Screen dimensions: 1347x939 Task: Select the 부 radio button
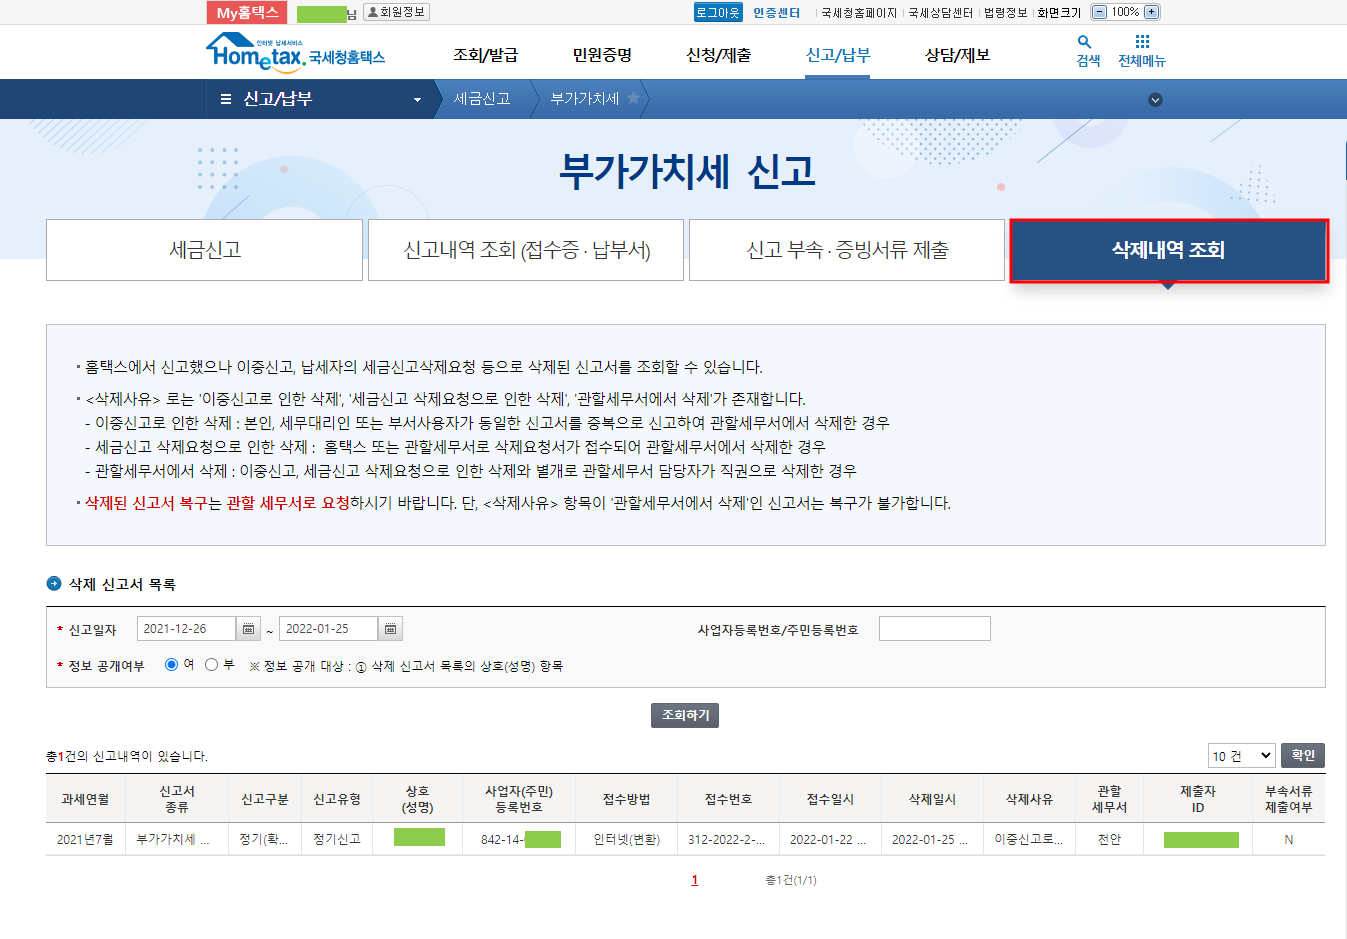point(211,664)
